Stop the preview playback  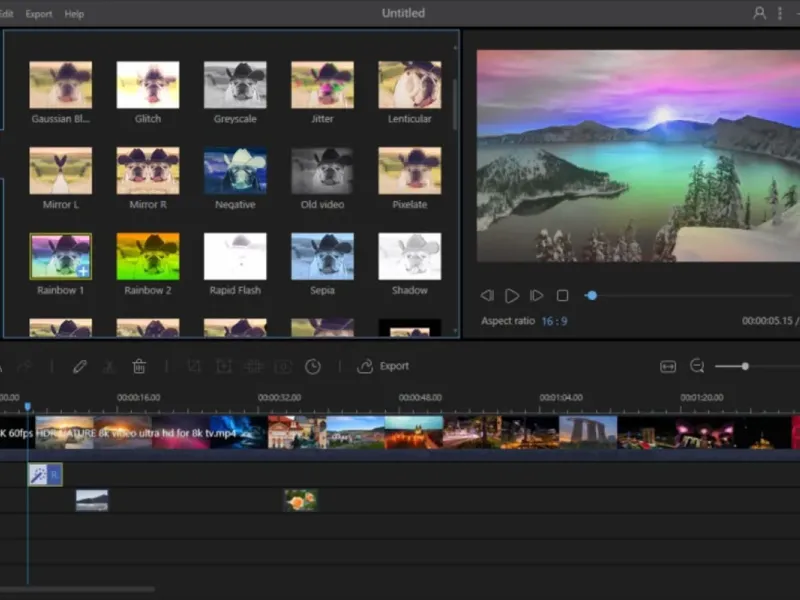pyautogui.click(x=562, y=296)
